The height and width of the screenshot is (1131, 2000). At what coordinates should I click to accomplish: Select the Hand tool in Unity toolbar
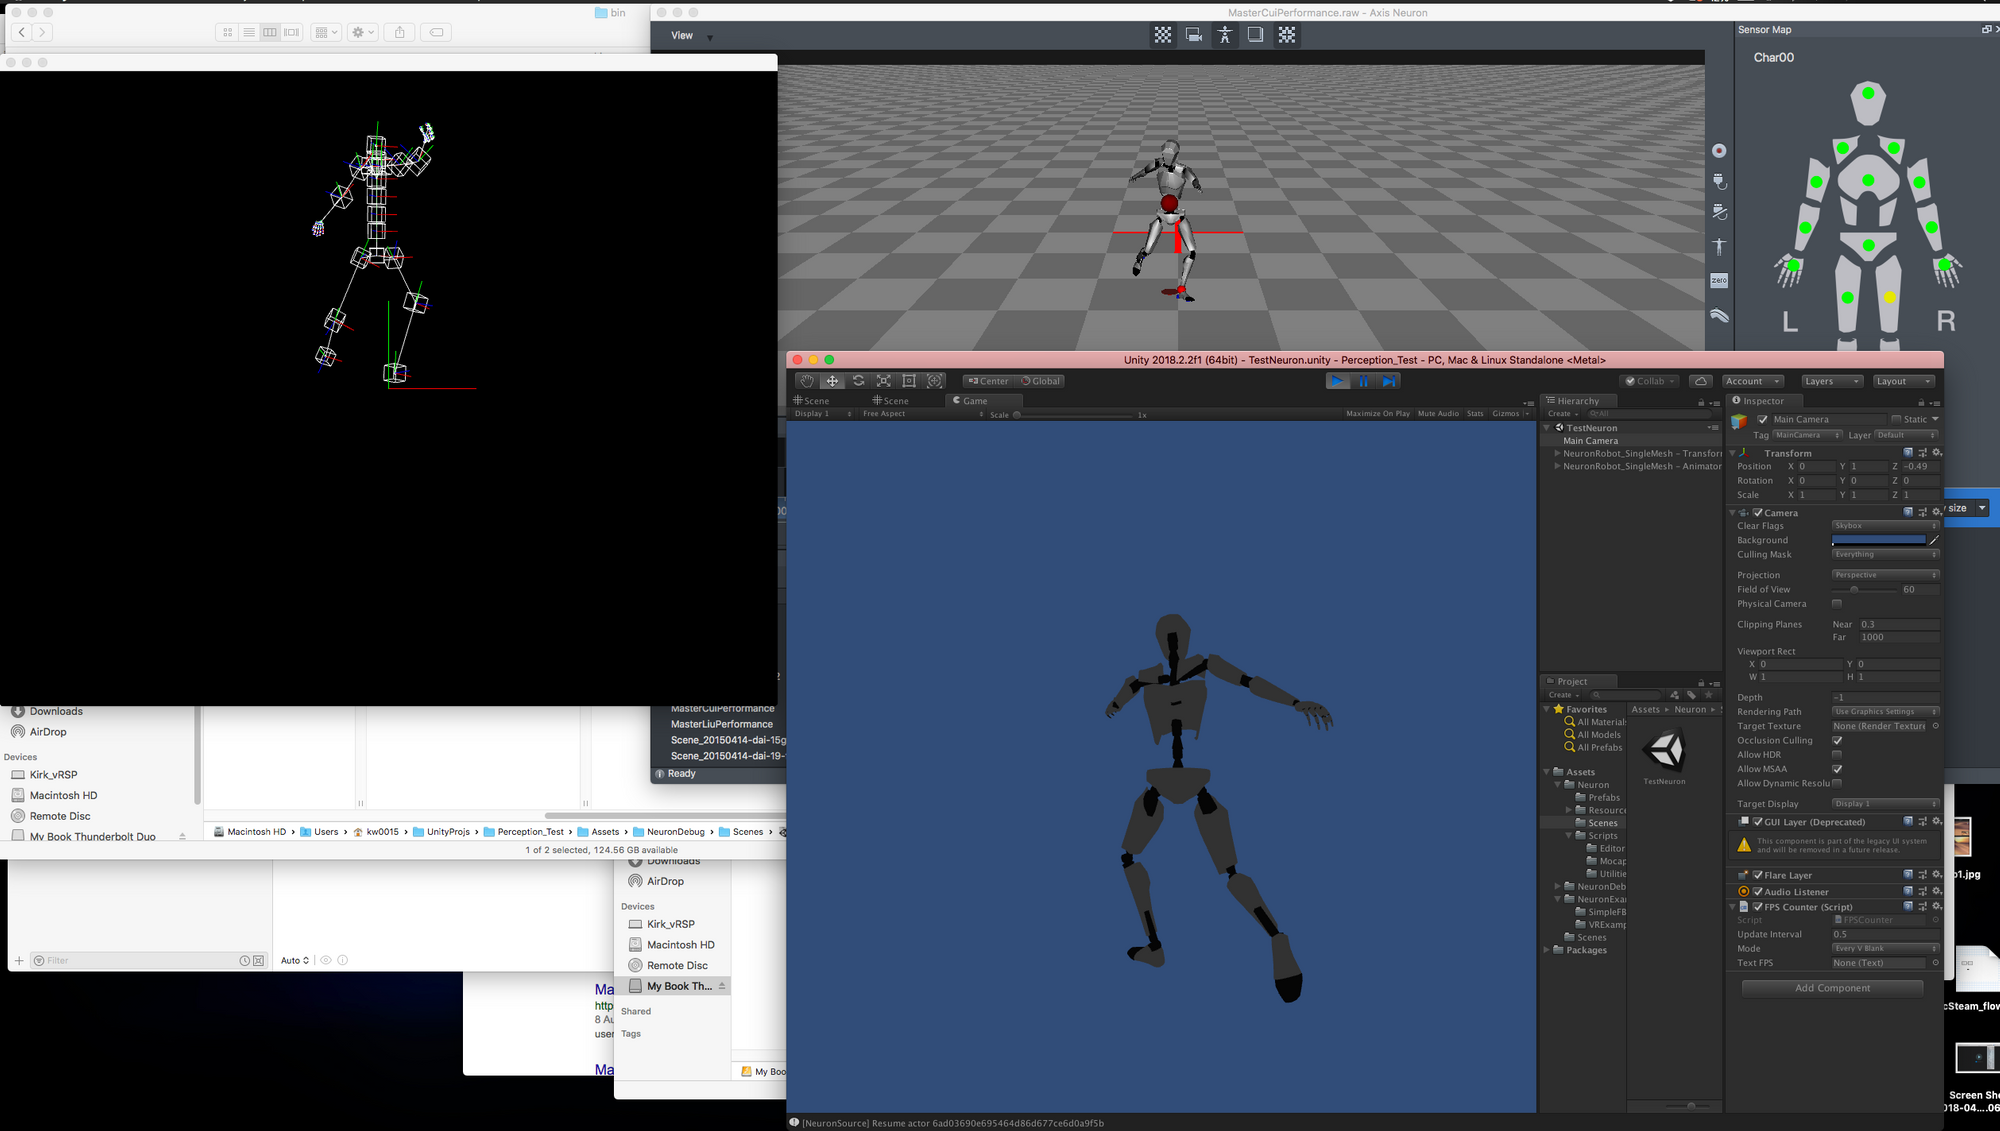[x=807, y=381]
